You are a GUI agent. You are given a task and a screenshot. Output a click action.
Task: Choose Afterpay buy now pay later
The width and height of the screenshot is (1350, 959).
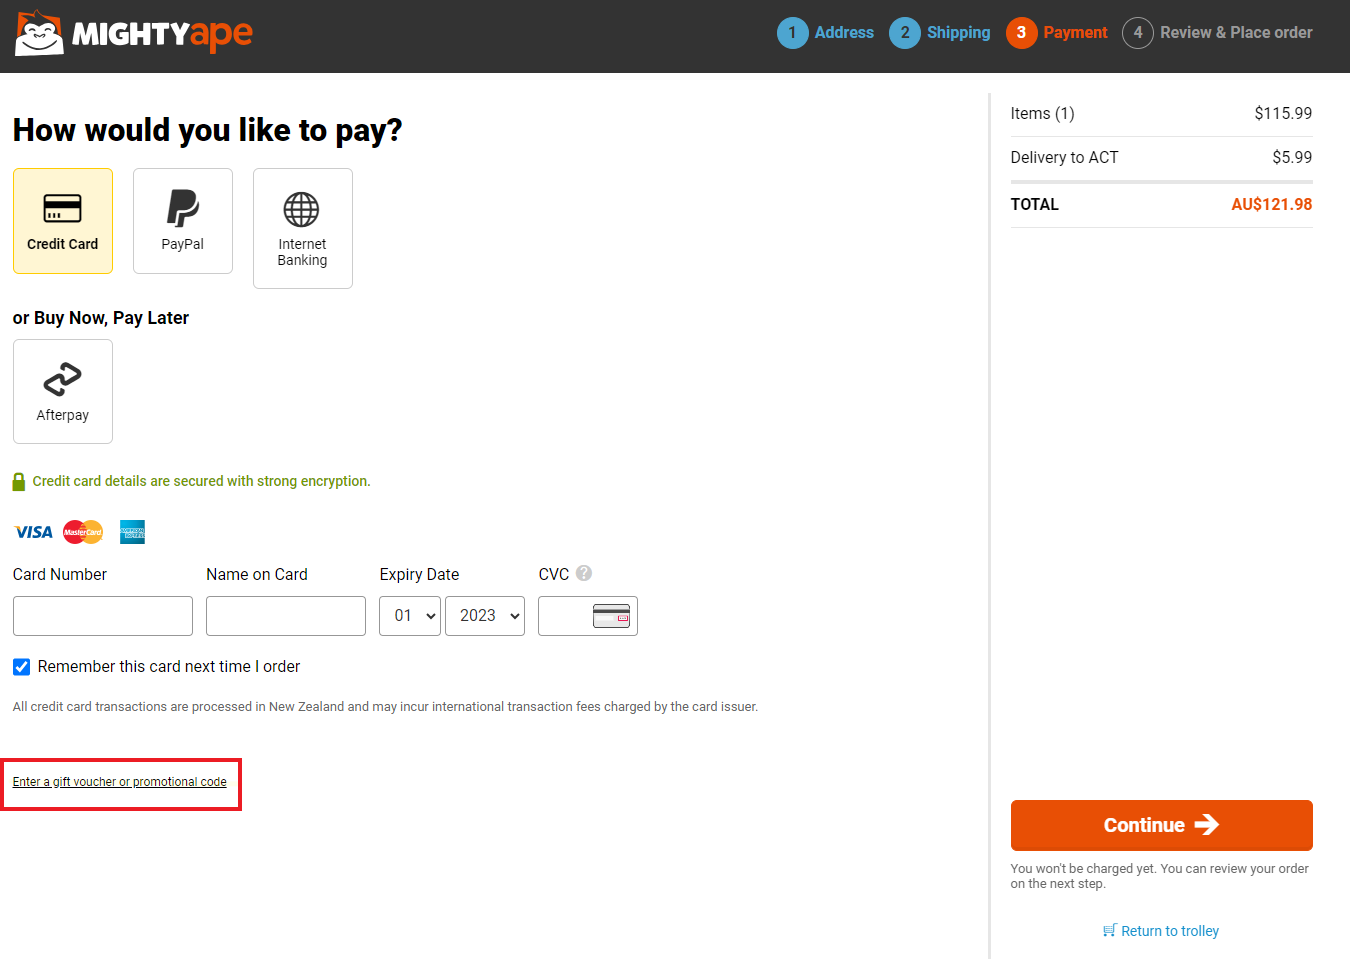click(x=63, y=391)
